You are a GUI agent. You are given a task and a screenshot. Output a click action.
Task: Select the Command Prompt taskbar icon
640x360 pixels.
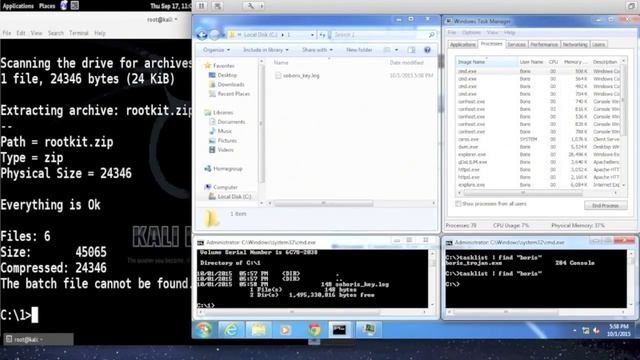tap(339, 330)
